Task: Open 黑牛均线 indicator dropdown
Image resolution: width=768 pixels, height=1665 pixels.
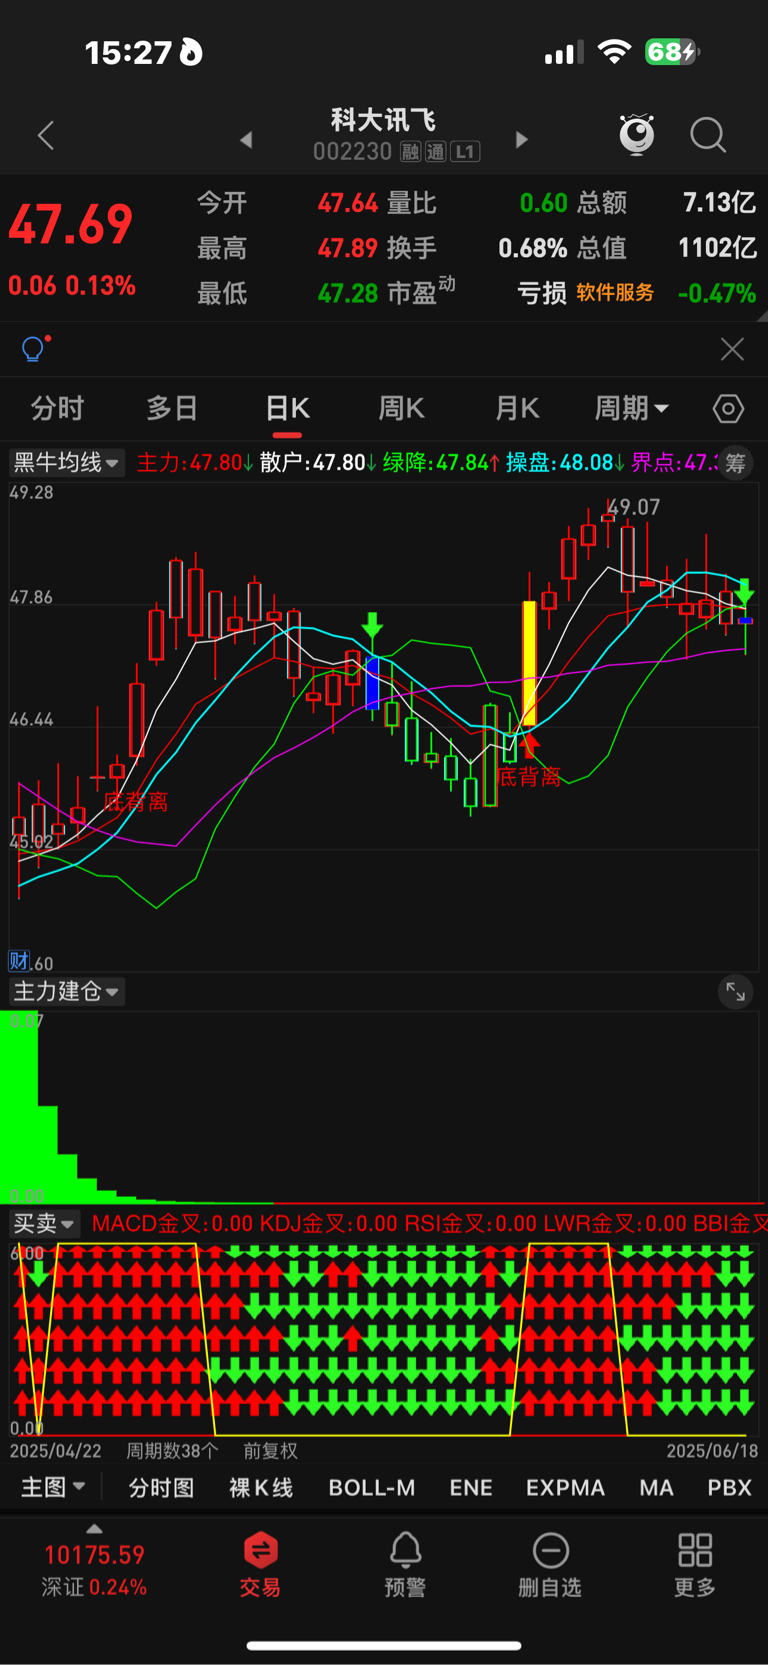Action: [66, 462]
